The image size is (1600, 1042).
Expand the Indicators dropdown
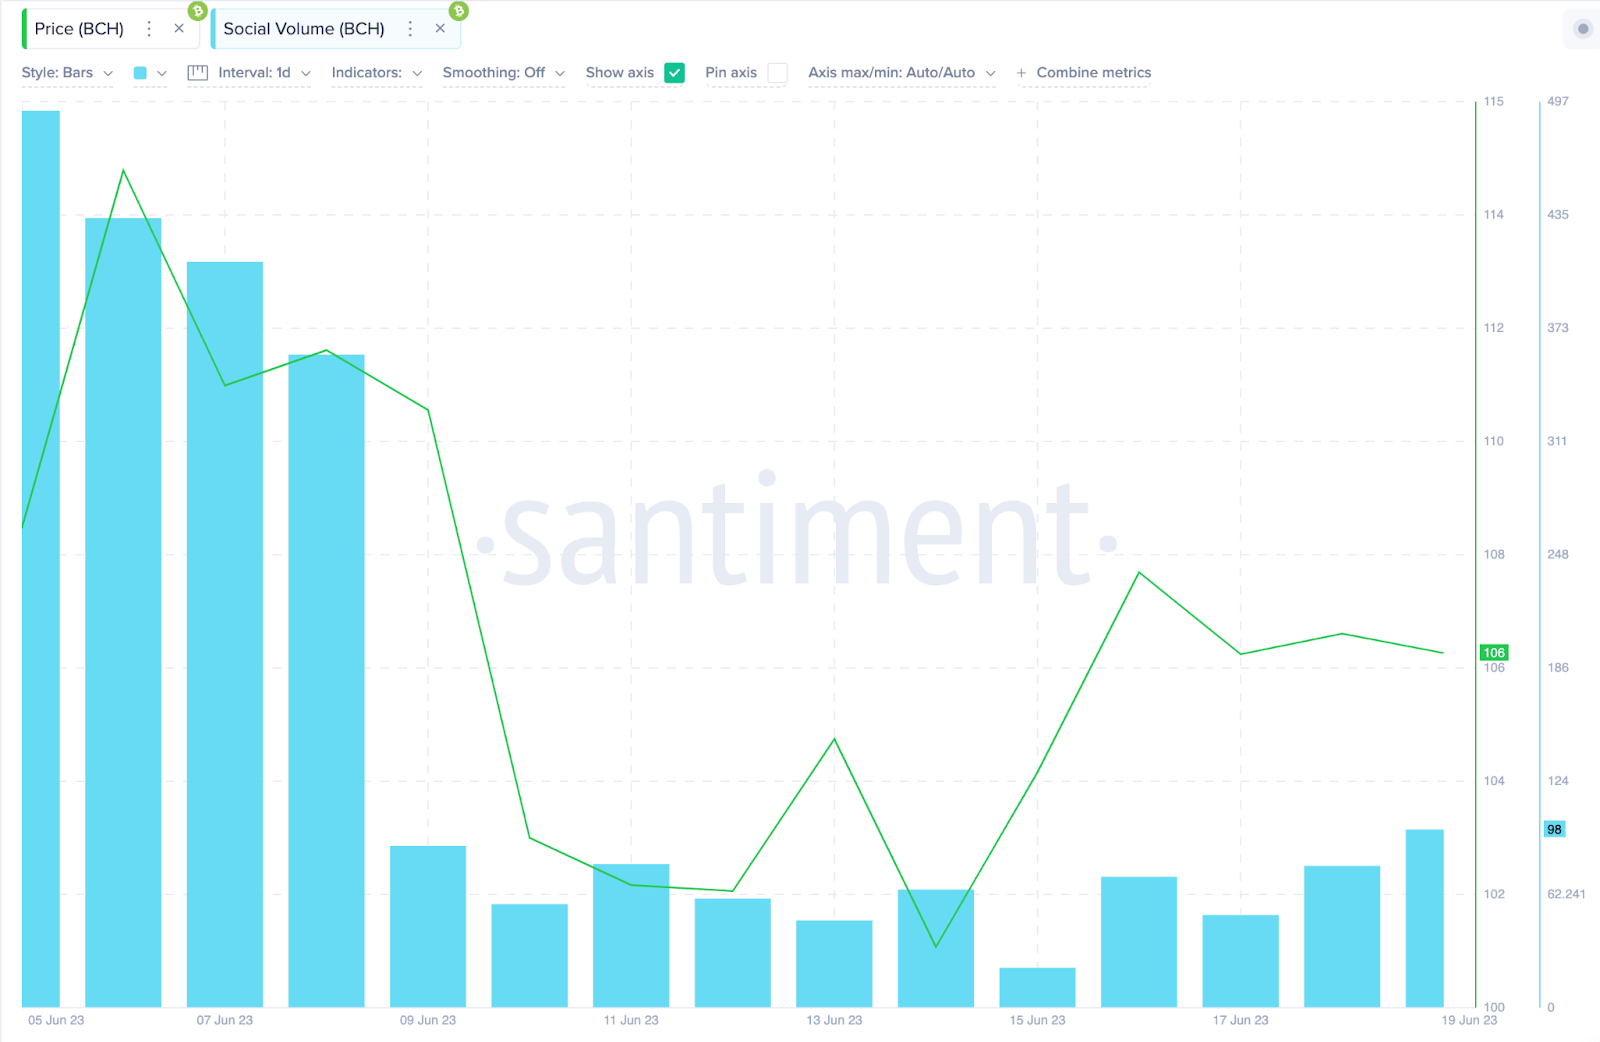coord(377,73)
